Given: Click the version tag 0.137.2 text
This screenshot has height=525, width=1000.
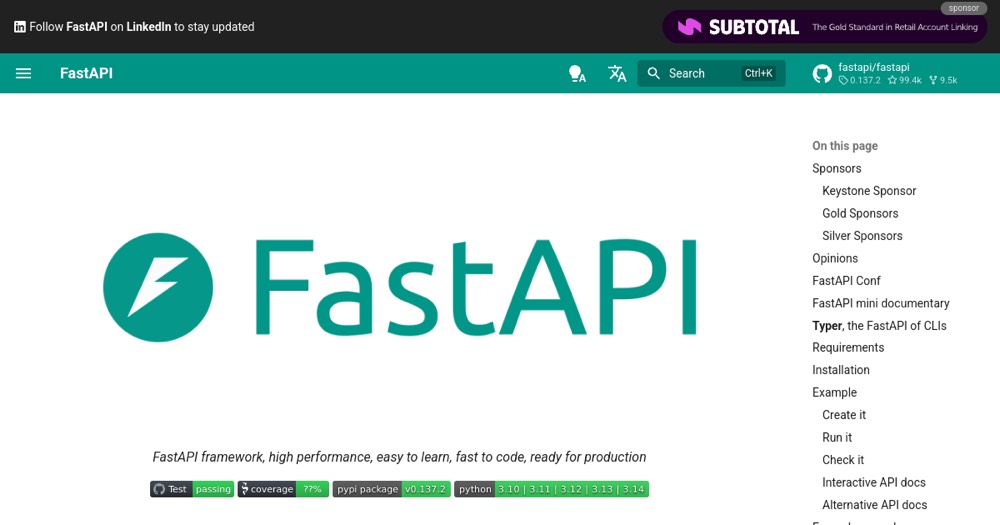Looking at the screenshot, I should 860,80.
